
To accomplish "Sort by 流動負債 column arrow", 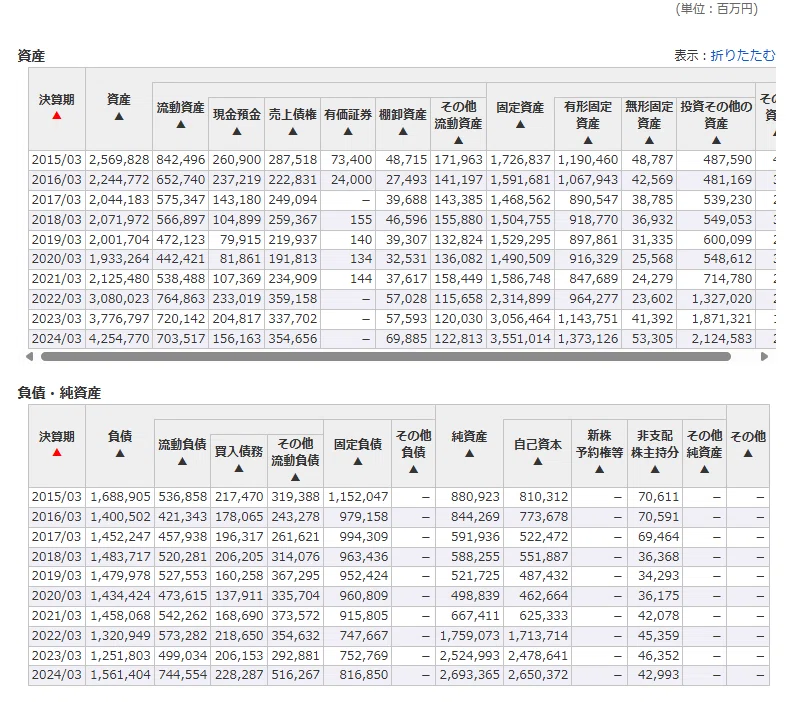I will (182, 461).
